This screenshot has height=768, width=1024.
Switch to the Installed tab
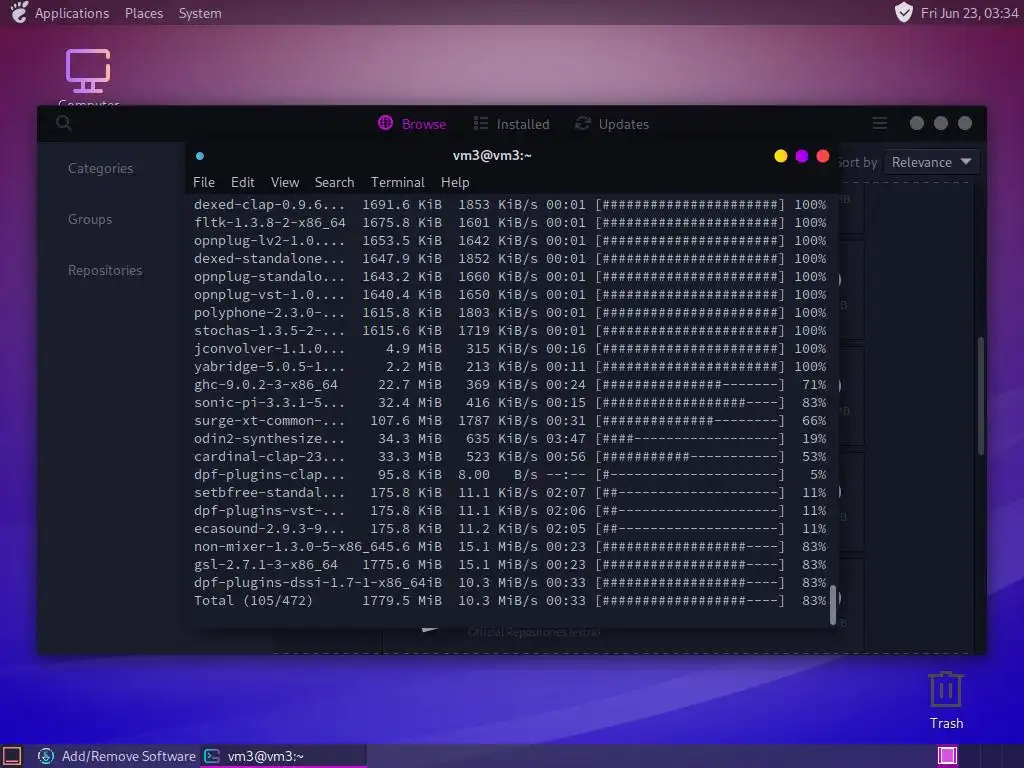[x=512, y=124]
